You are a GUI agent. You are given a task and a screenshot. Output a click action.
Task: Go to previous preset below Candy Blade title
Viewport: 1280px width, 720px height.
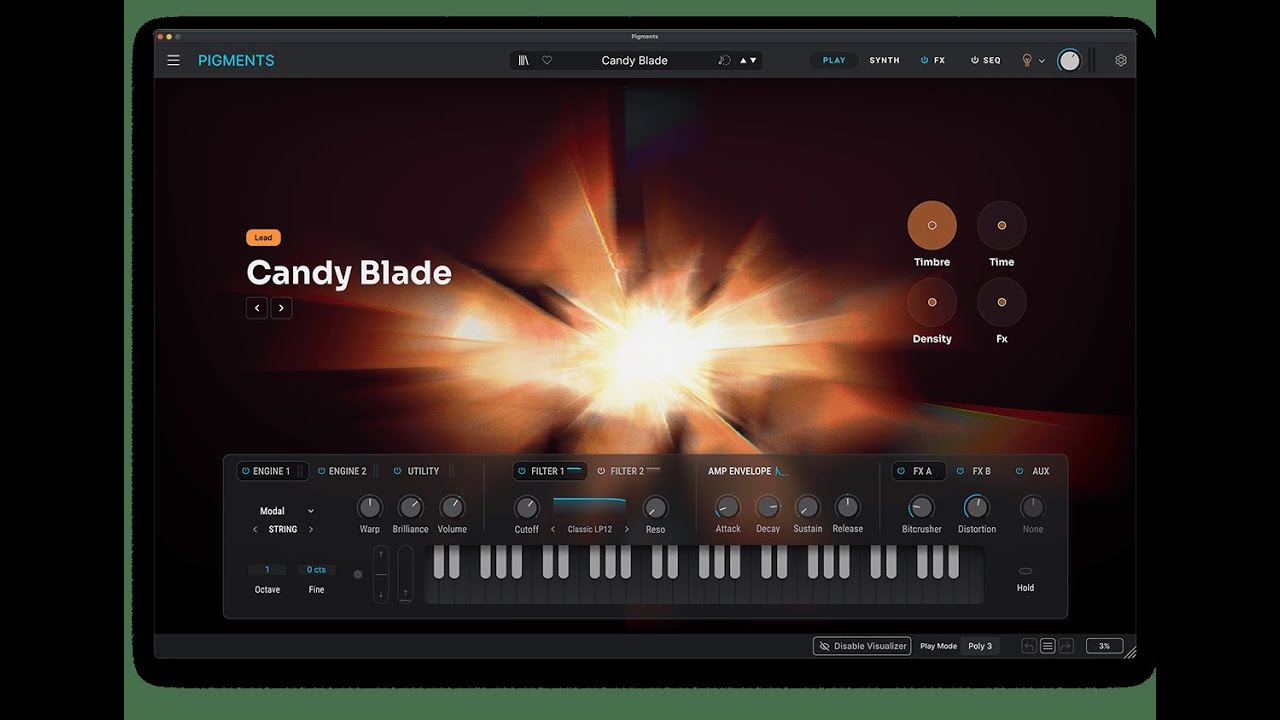click(257, 308)
